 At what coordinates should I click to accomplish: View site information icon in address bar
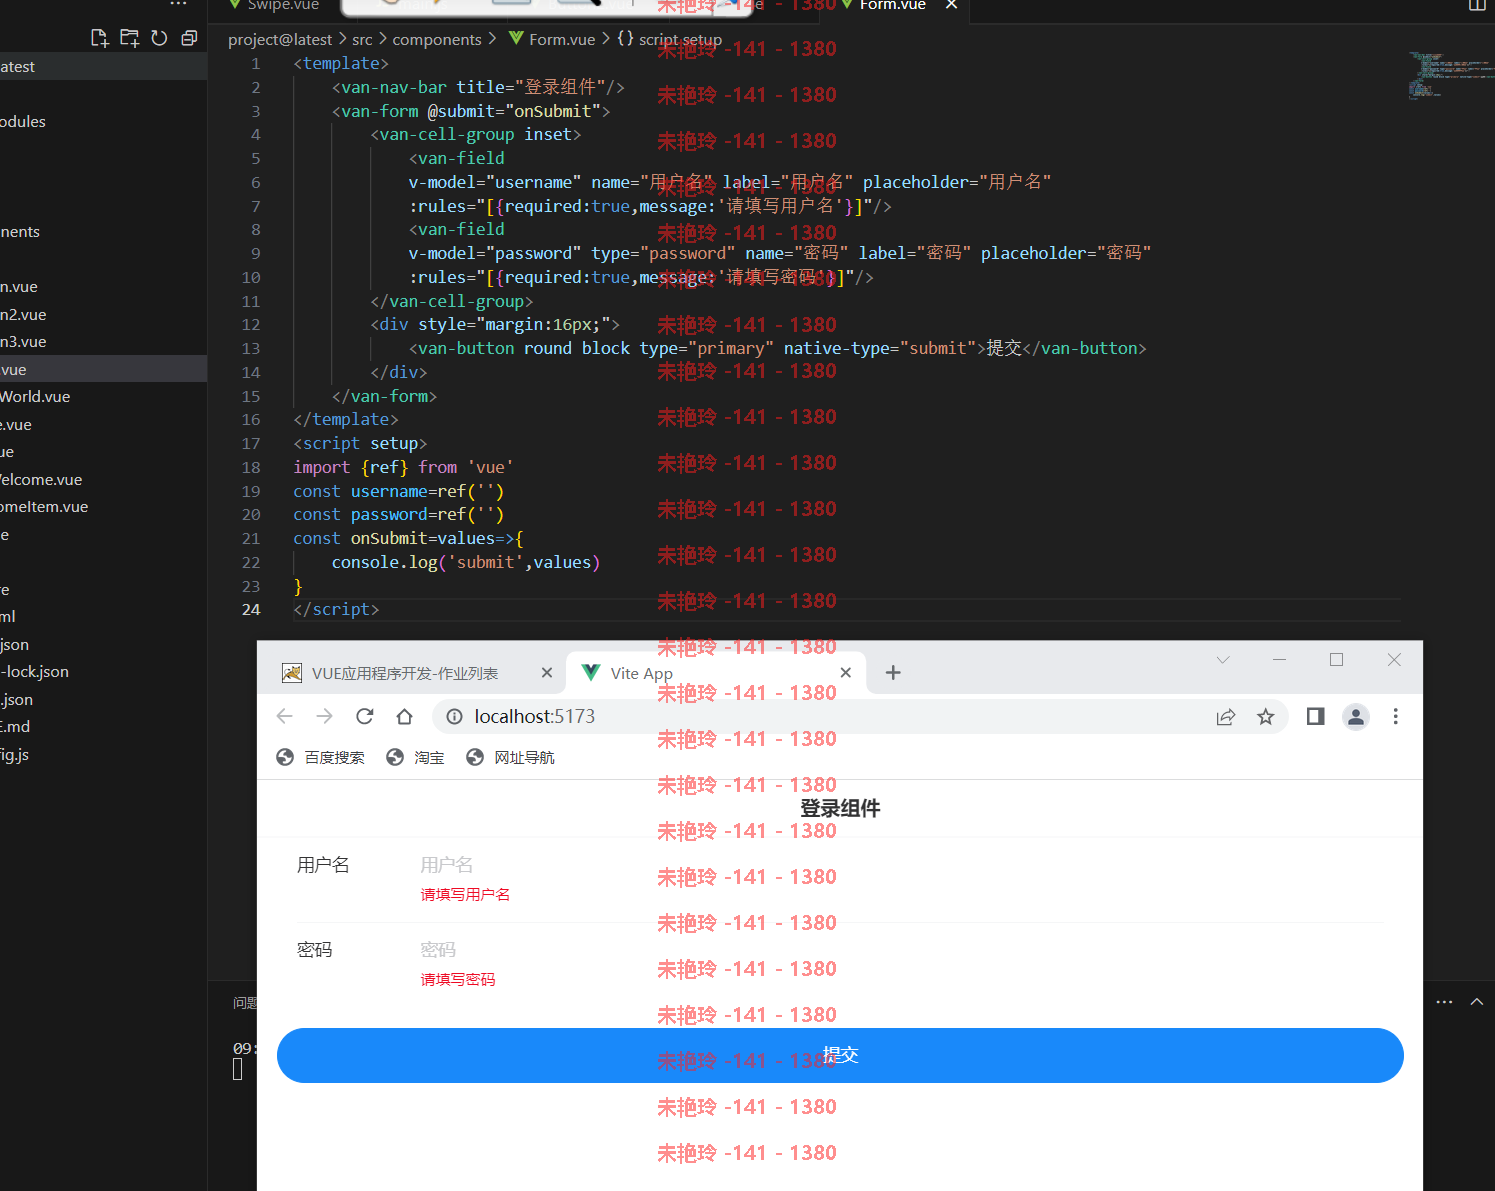click(x=454, y=716)
